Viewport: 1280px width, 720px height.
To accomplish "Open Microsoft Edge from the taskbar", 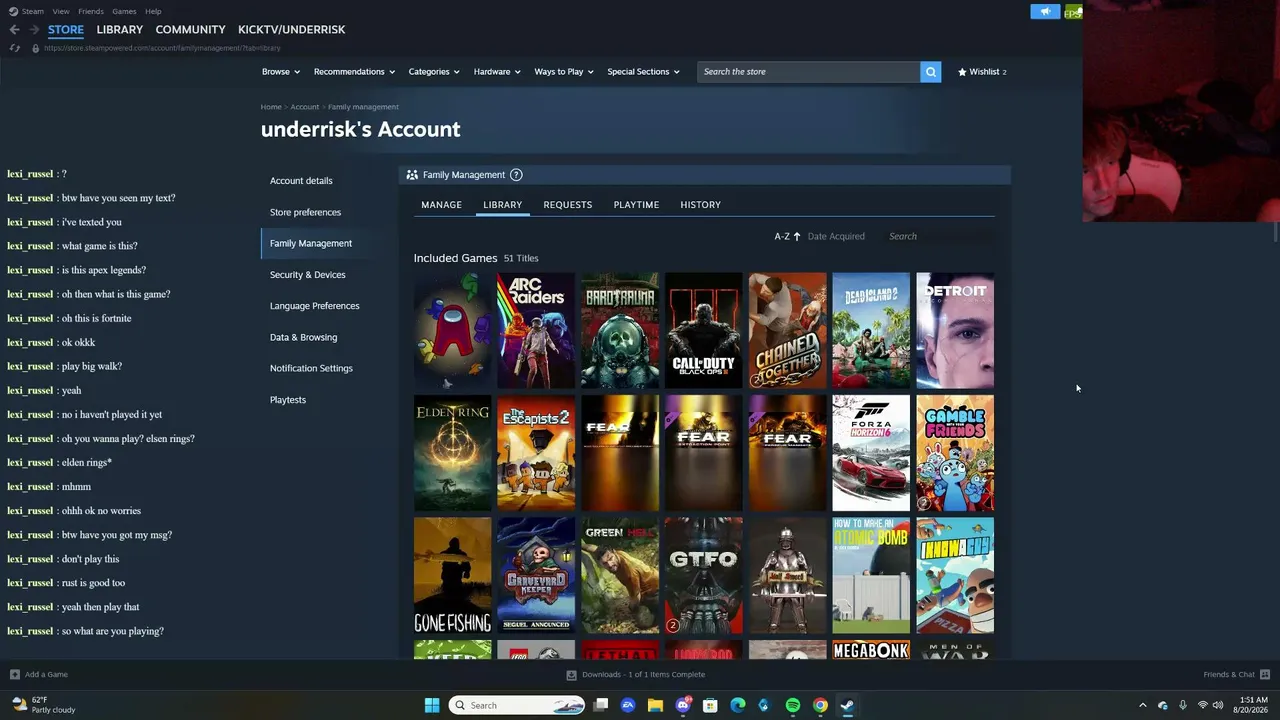I will [738, 705].
